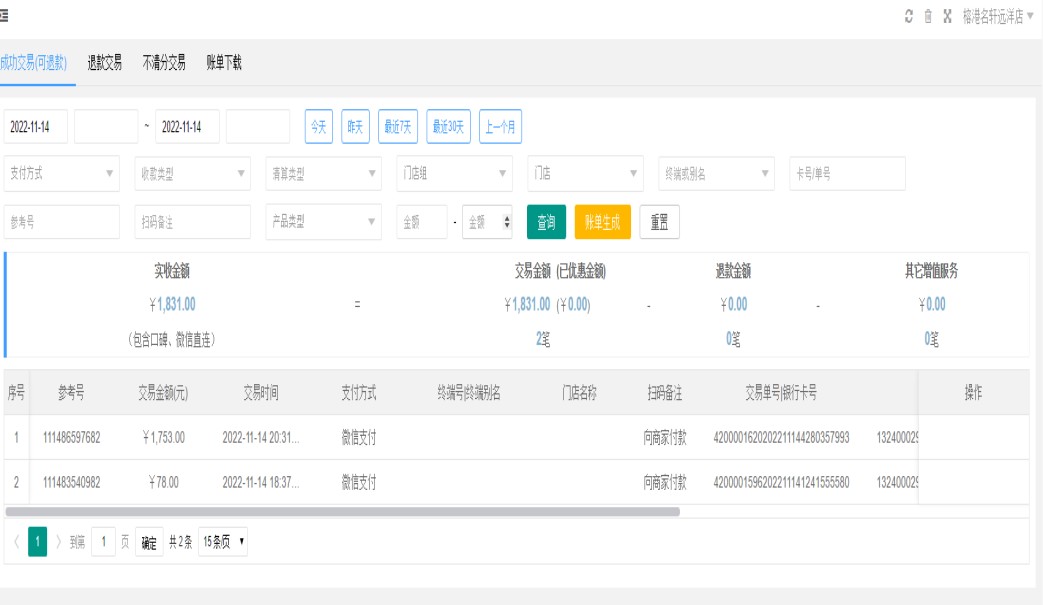The height and width of the screenshot is (605, 1043).
Task: Expand the 产品类型 dropdown
Action: (323, 222)
